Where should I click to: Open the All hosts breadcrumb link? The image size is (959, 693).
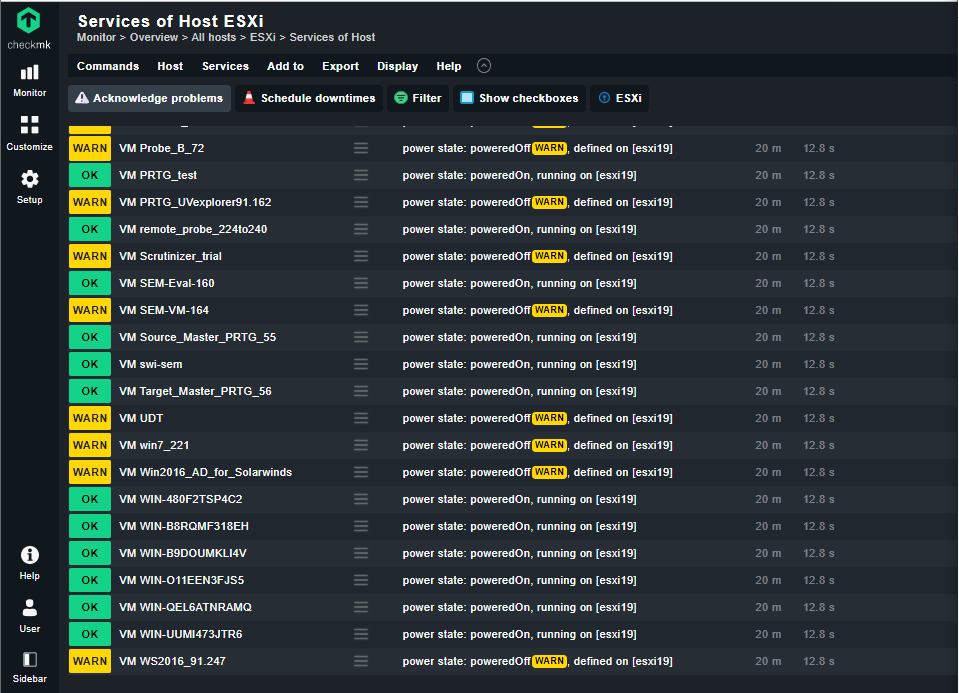coord(213,37)
